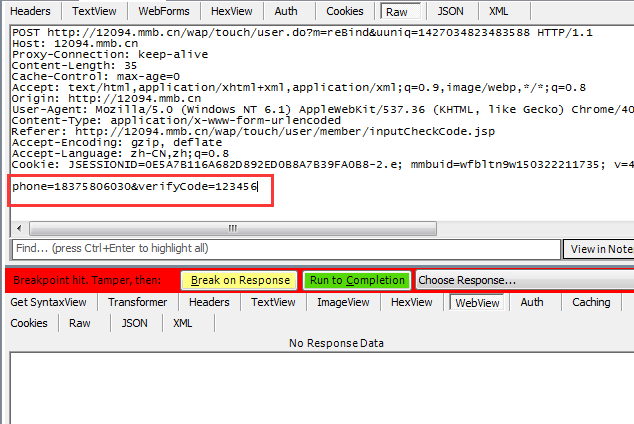Click the horizontal scrollbar thumb
Viewport: 634px width, 424px height.
pyautogui.click(x=233, y=228)
